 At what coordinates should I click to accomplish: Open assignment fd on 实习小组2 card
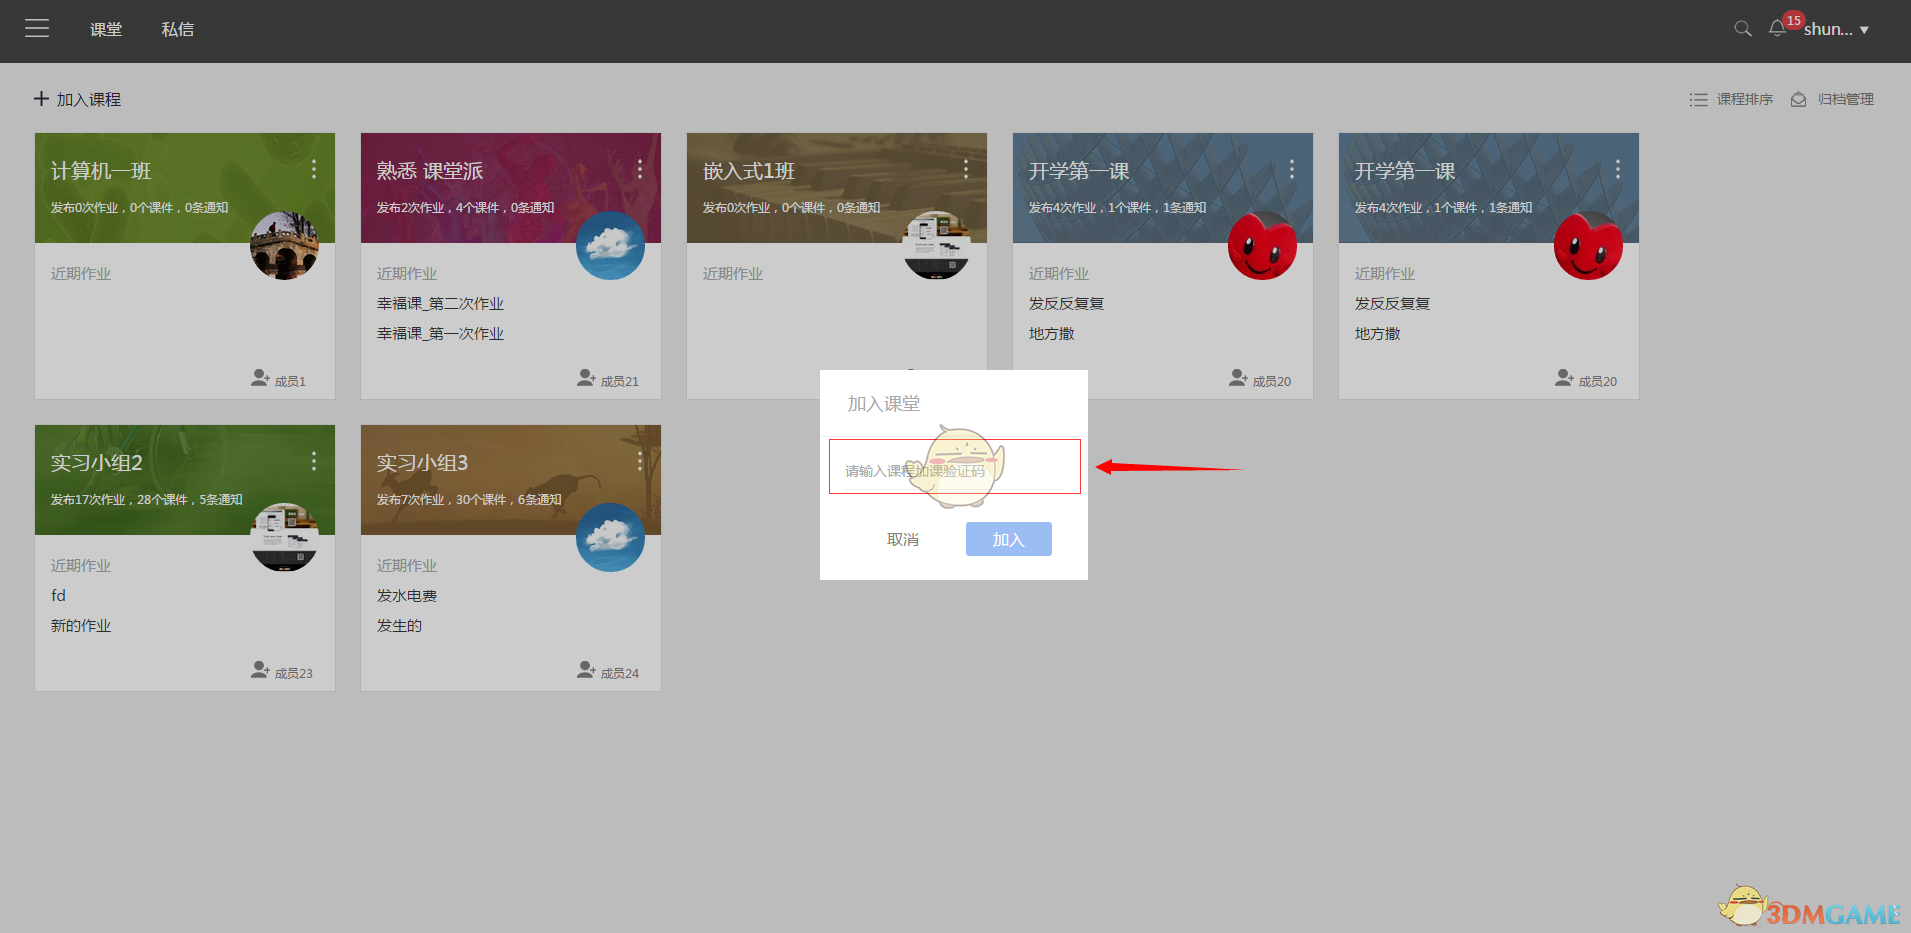coord(58,594)
